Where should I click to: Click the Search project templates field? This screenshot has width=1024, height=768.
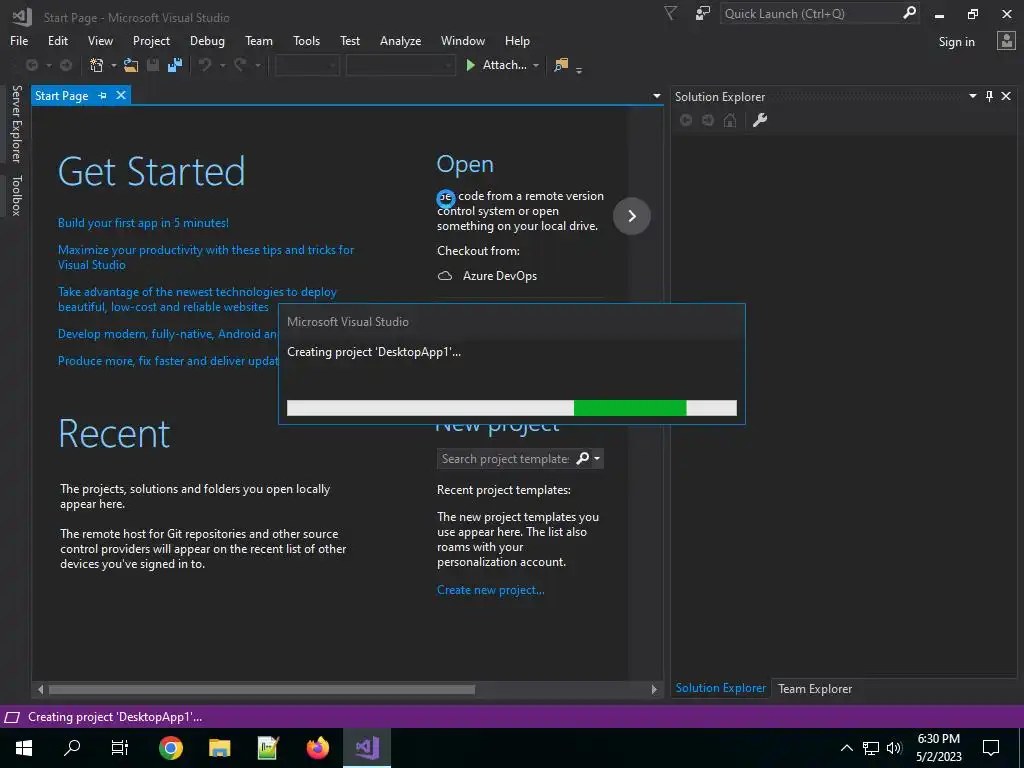point(505,458)
